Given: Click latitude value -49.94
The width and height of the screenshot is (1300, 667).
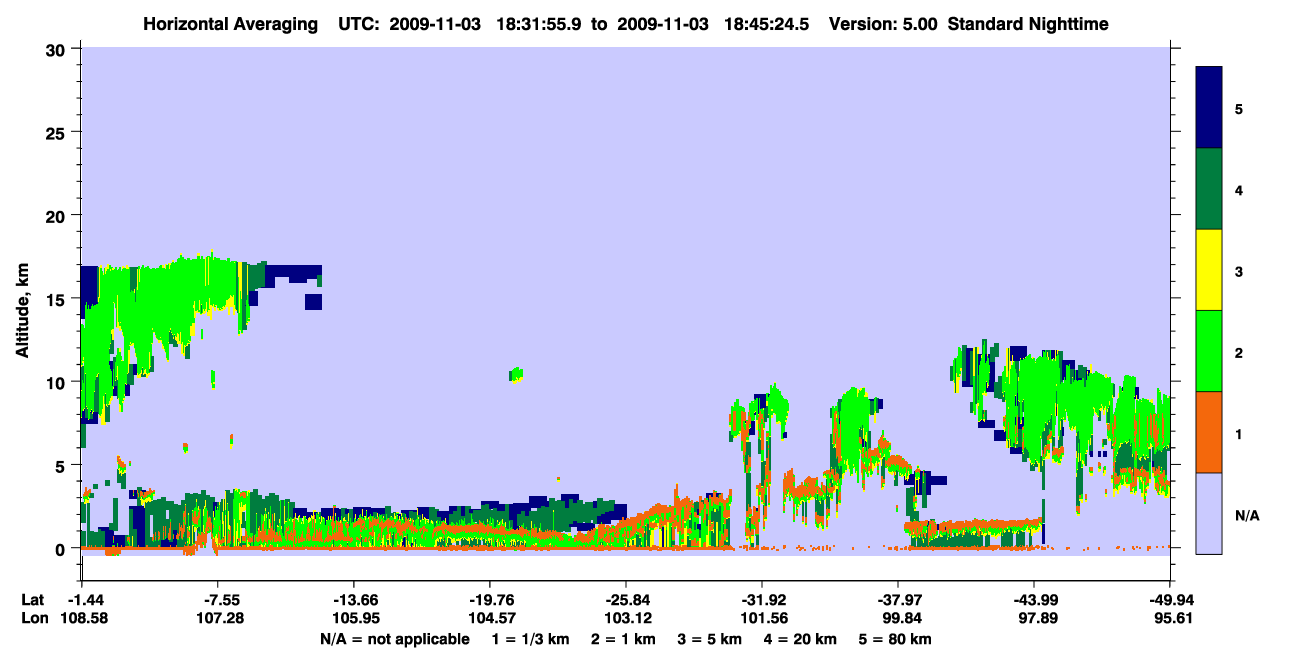Looking at the screenshot, I should coord(1170,599).
